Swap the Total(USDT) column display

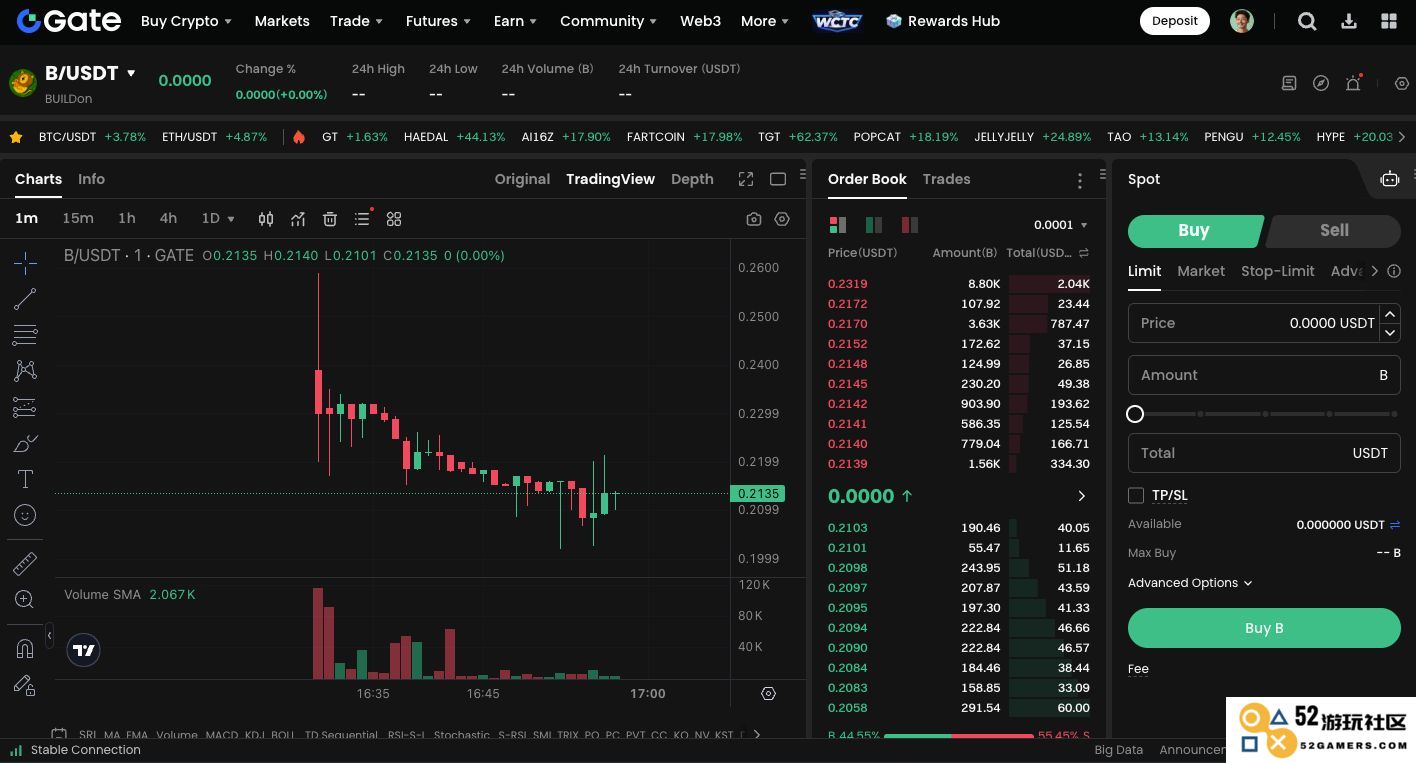[x=1083, y=253]
